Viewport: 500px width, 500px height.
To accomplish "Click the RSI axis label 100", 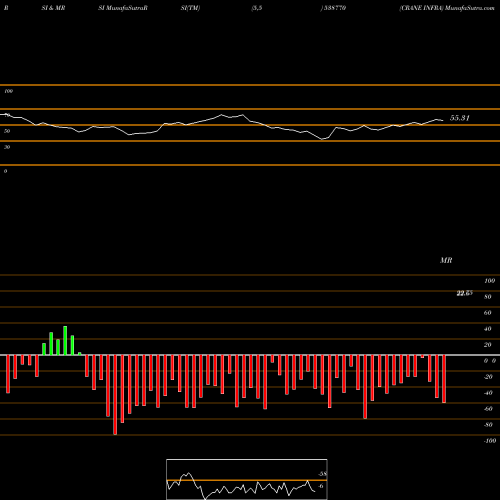I will click(9, 91).
